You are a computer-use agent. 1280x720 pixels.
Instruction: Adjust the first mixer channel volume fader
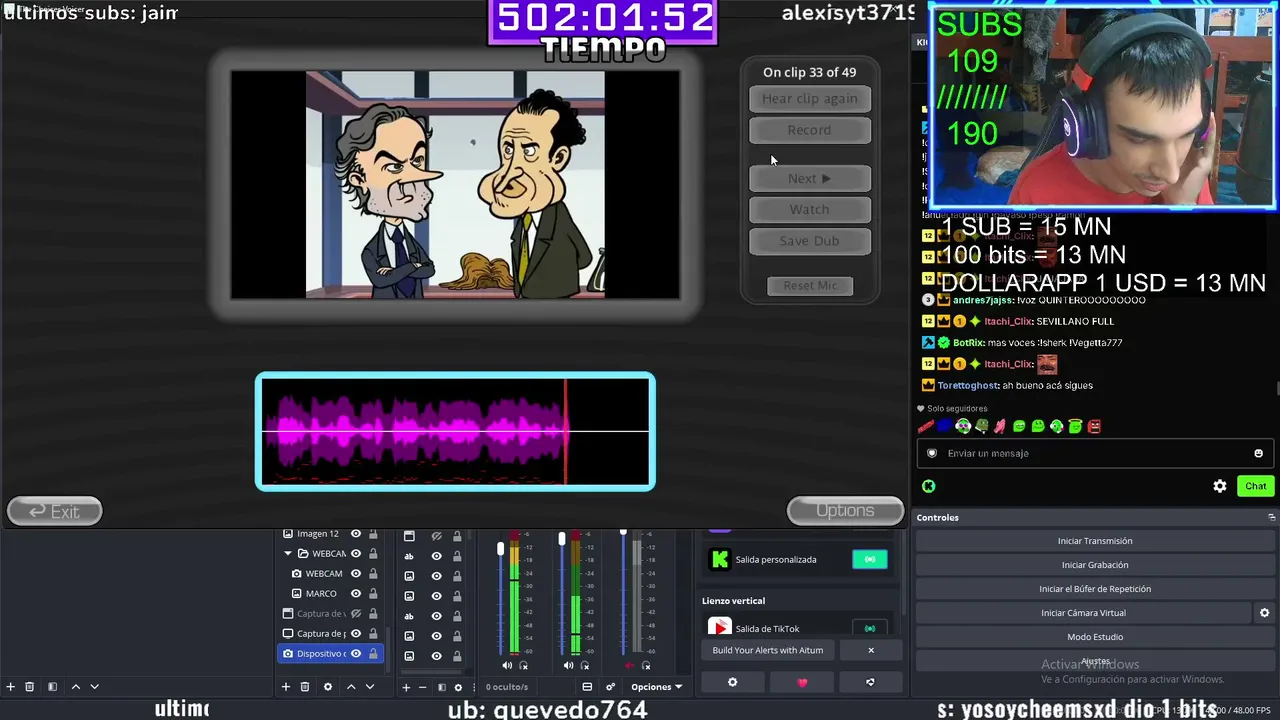click(501, 549)
